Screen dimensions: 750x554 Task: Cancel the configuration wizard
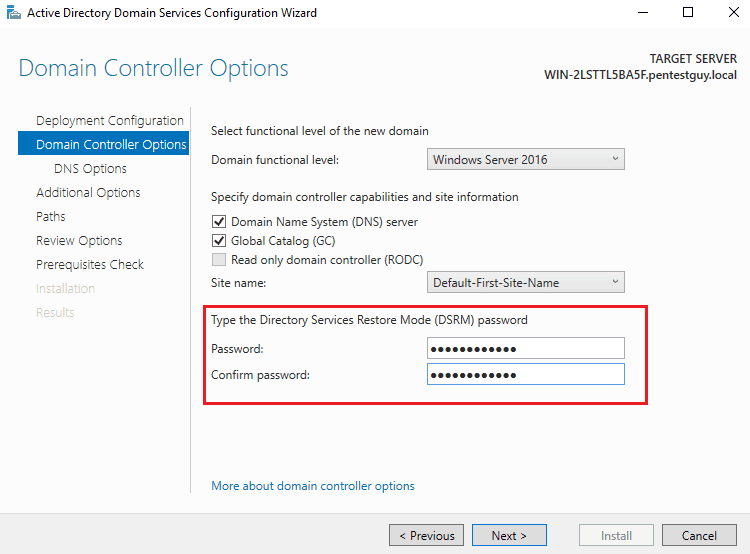coord(699,535)
